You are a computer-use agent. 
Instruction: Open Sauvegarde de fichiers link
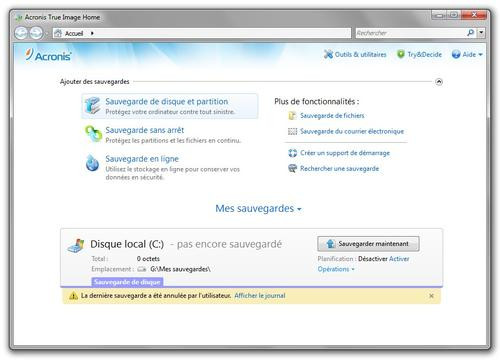click(332, 116)
